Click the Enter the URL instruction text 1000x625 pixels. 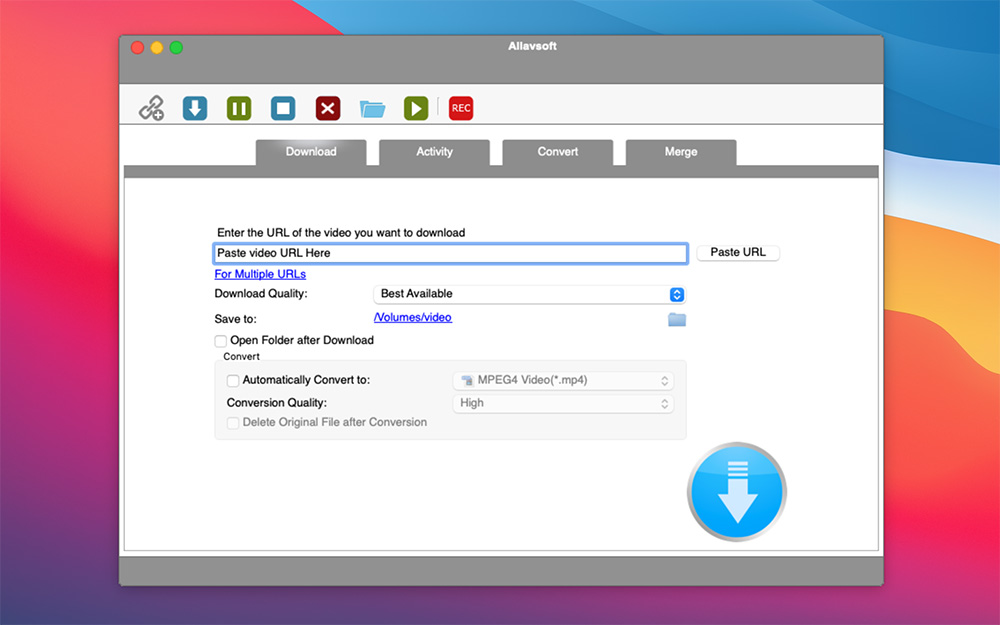point(341,233)
